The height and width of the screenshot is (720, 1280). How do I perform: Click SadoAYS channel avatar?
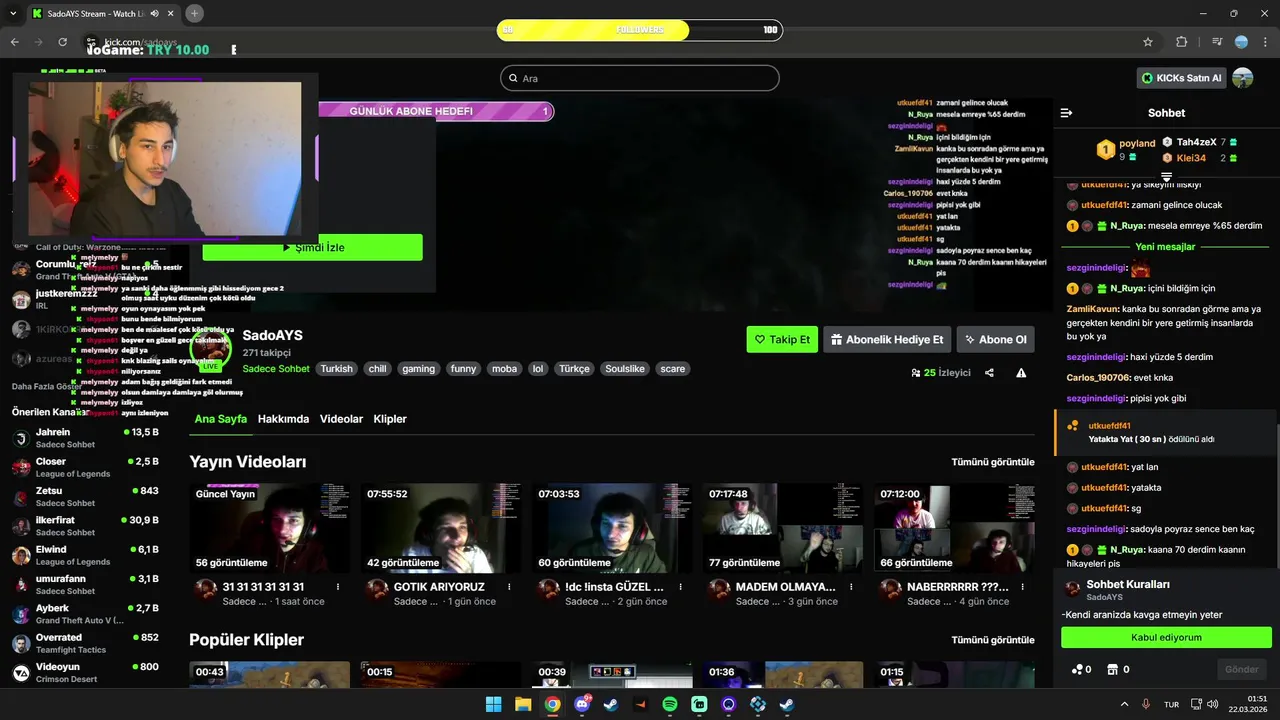tap(211, 349)
